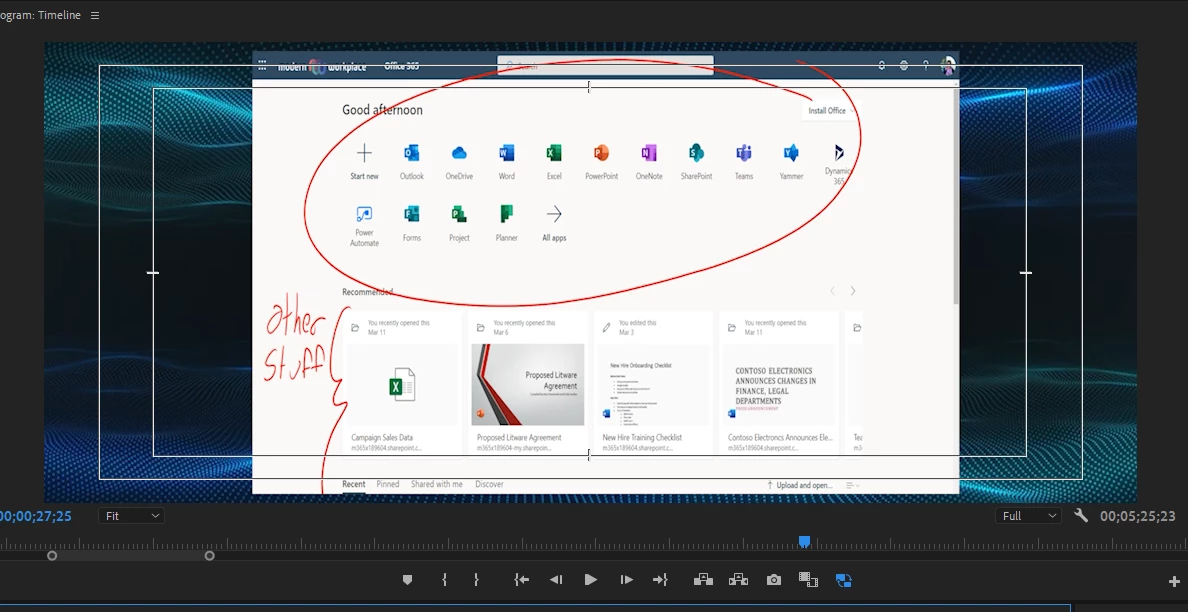Click the blue playhead on the time ruler
This screenshot has height=612, width=1188.
point(805,542)
